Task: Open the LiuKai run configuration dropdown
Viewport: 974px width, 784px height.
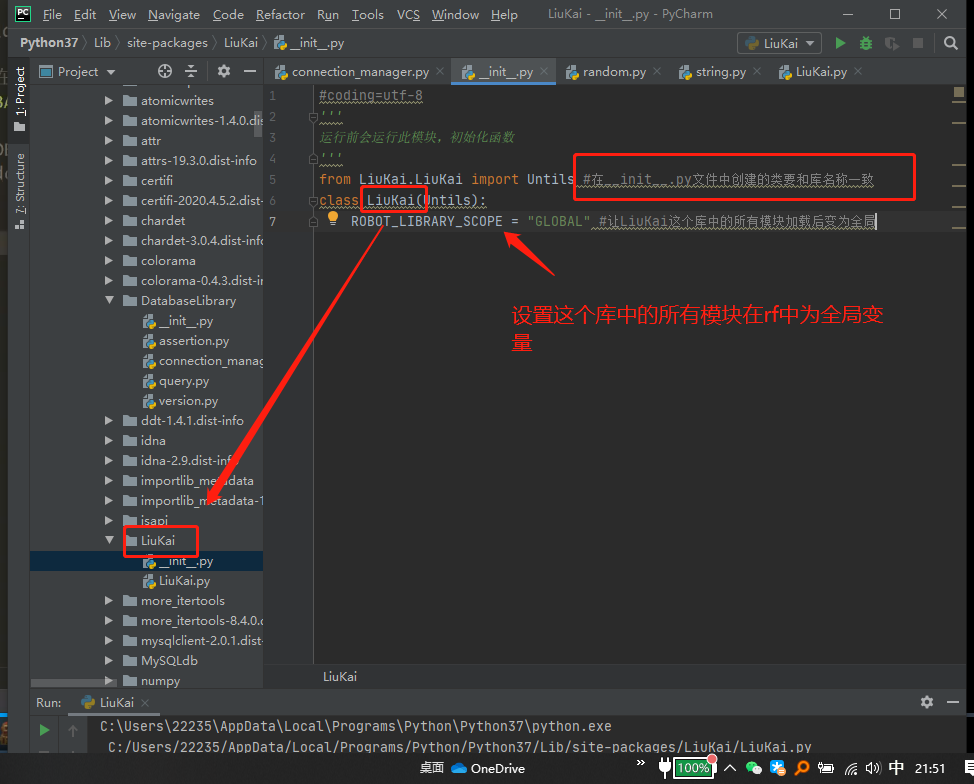Action: (x=780, y=43)
